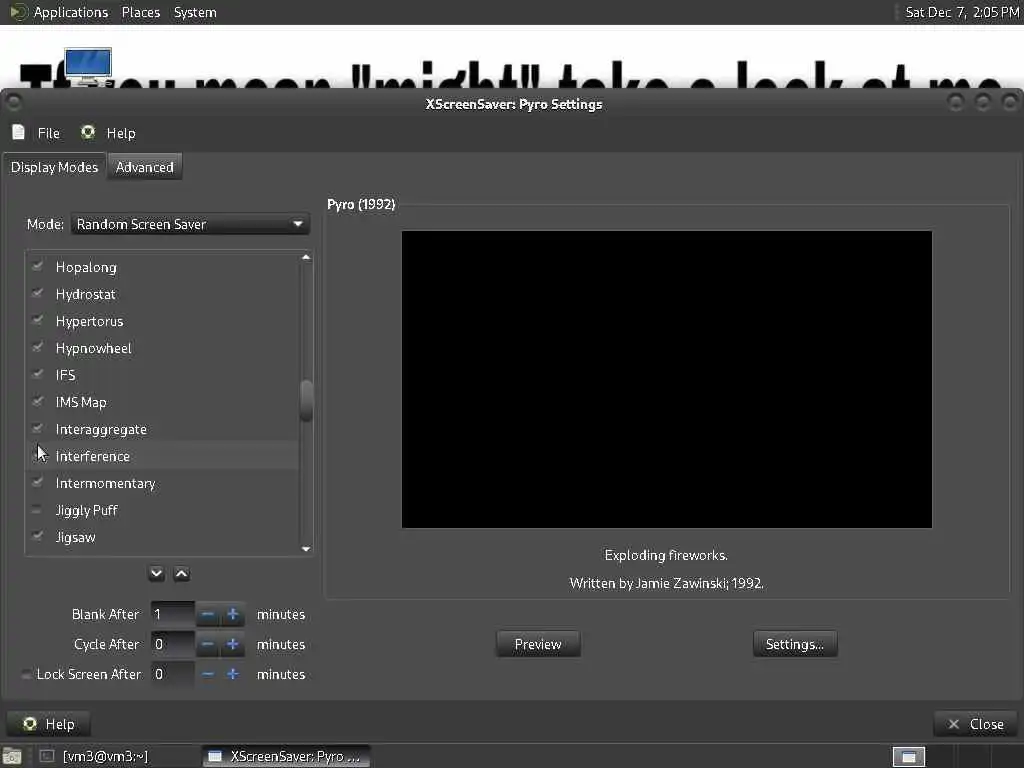
Task: Click the clock showing Sat Dec 7
Action: click(961, 12)
